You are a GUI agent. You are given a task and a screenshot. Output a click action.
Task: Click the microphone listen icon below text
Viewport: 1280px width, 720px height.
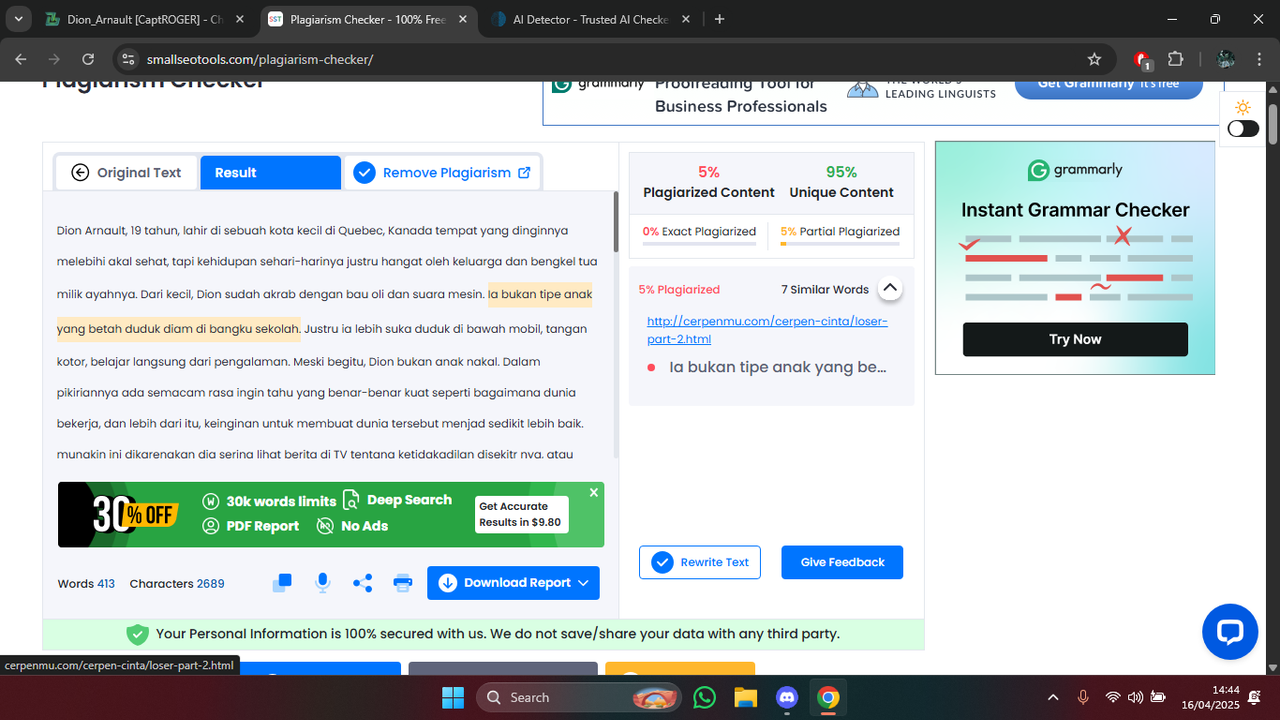322,583
